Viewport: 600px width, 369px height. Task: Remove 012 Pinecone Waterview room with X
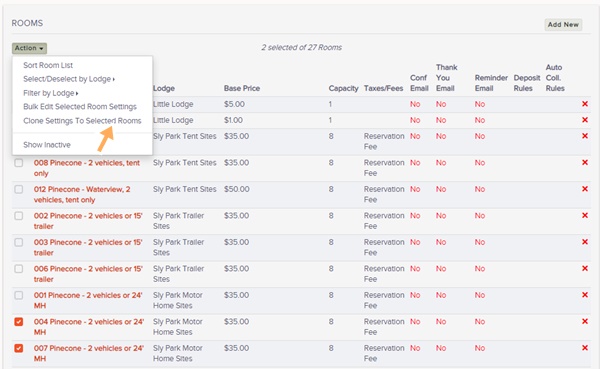pos(585,189)
